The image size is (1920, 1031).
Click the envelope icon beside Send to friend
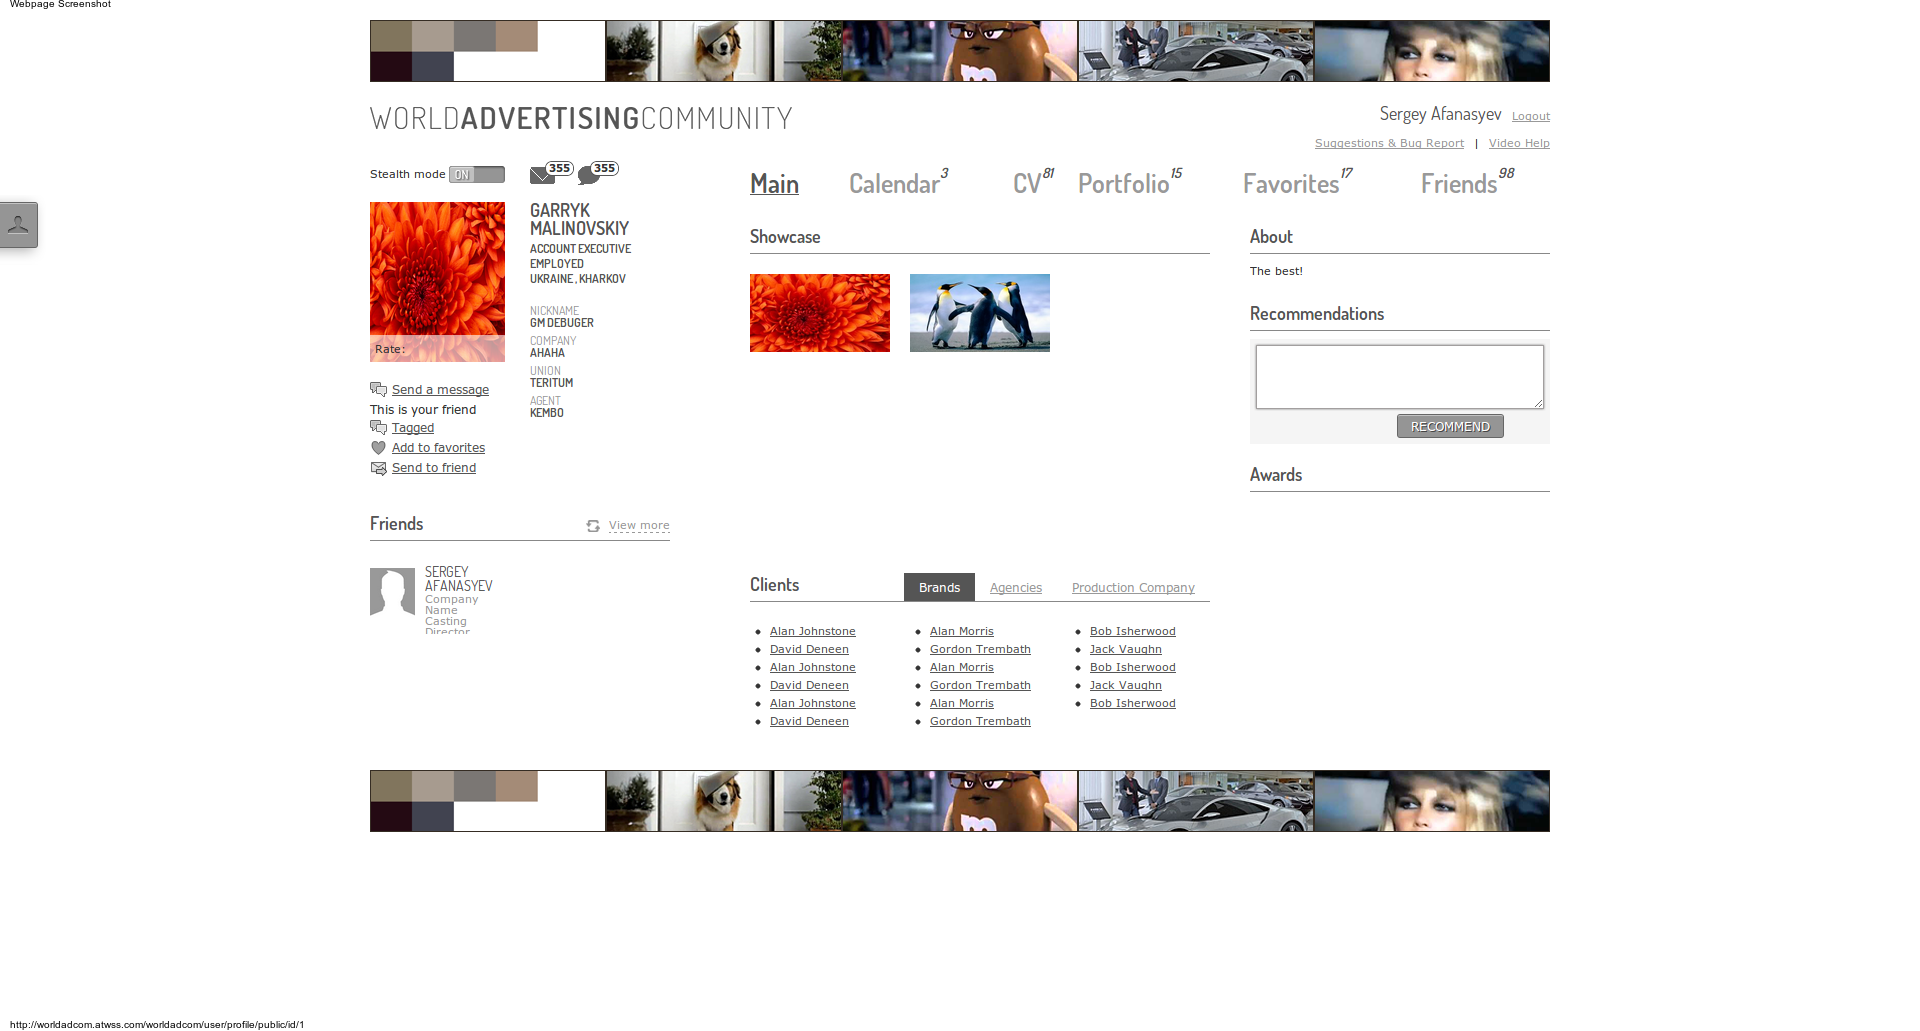click(x=378, y=468)
